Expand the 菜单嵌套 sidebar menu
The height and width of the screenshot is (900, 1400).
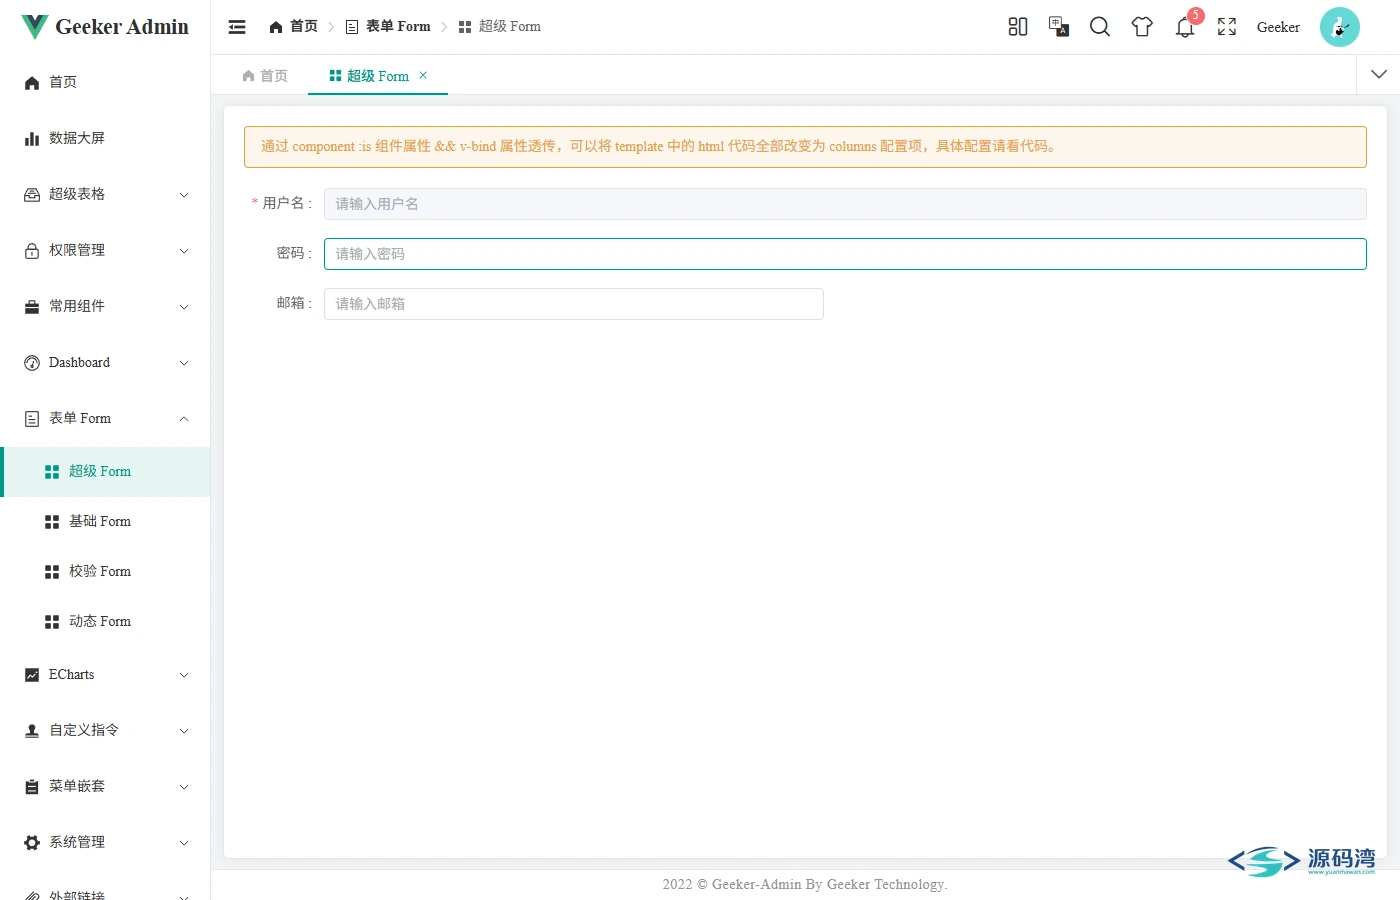click(105, 786)
